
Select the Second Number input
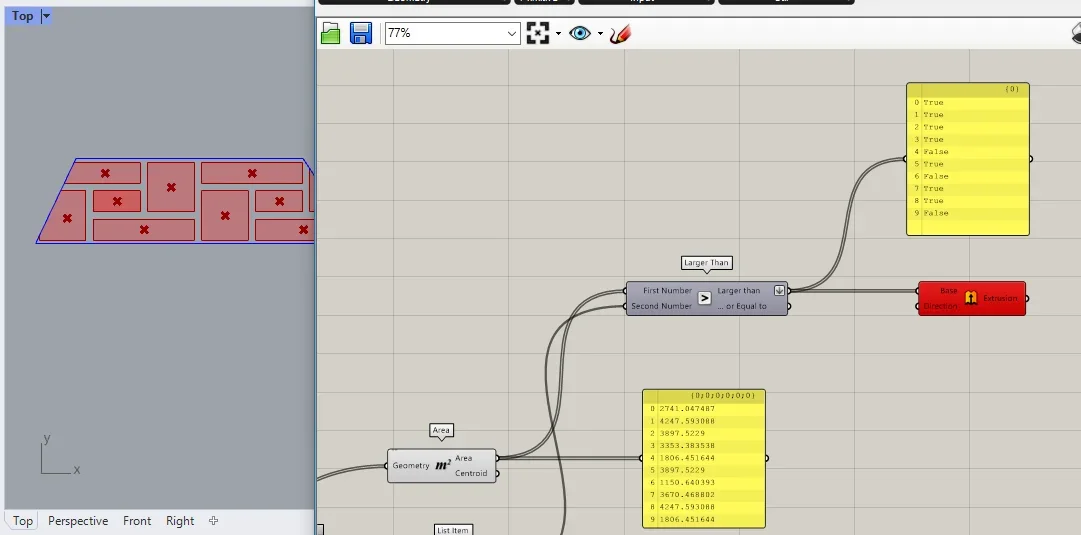click(661, 306)
